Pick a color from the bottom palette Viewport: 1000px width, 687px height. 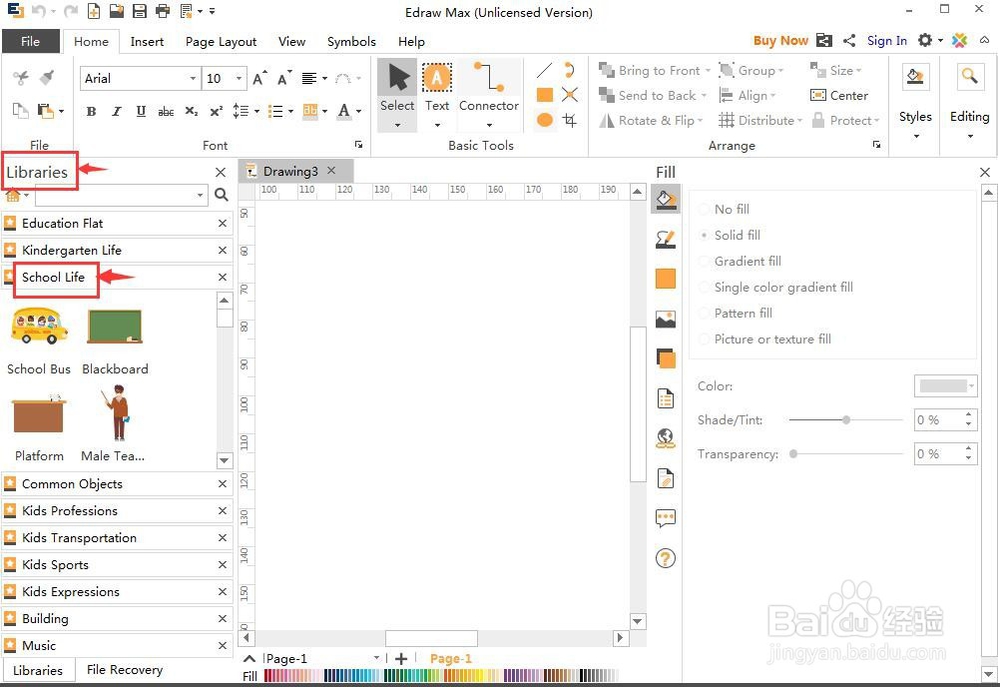(440, 676)
